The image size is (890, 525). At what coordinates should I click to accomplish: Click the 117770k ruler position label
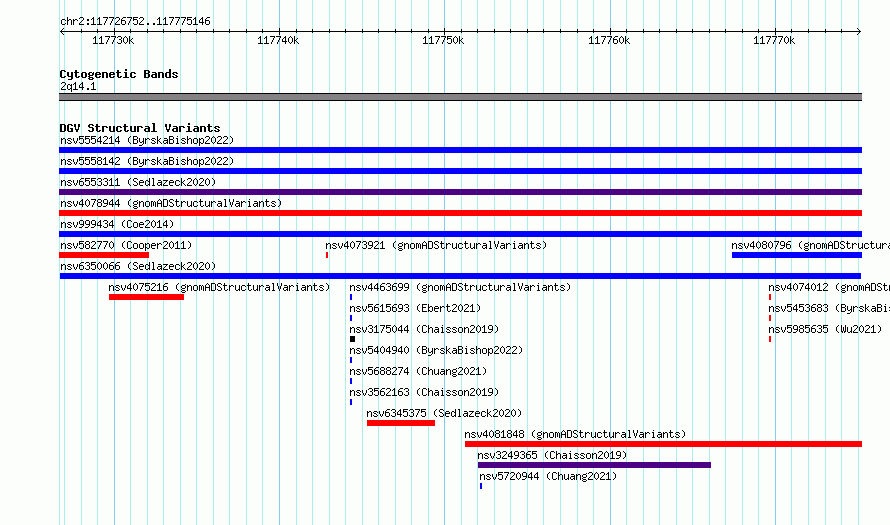click(774, 40)
